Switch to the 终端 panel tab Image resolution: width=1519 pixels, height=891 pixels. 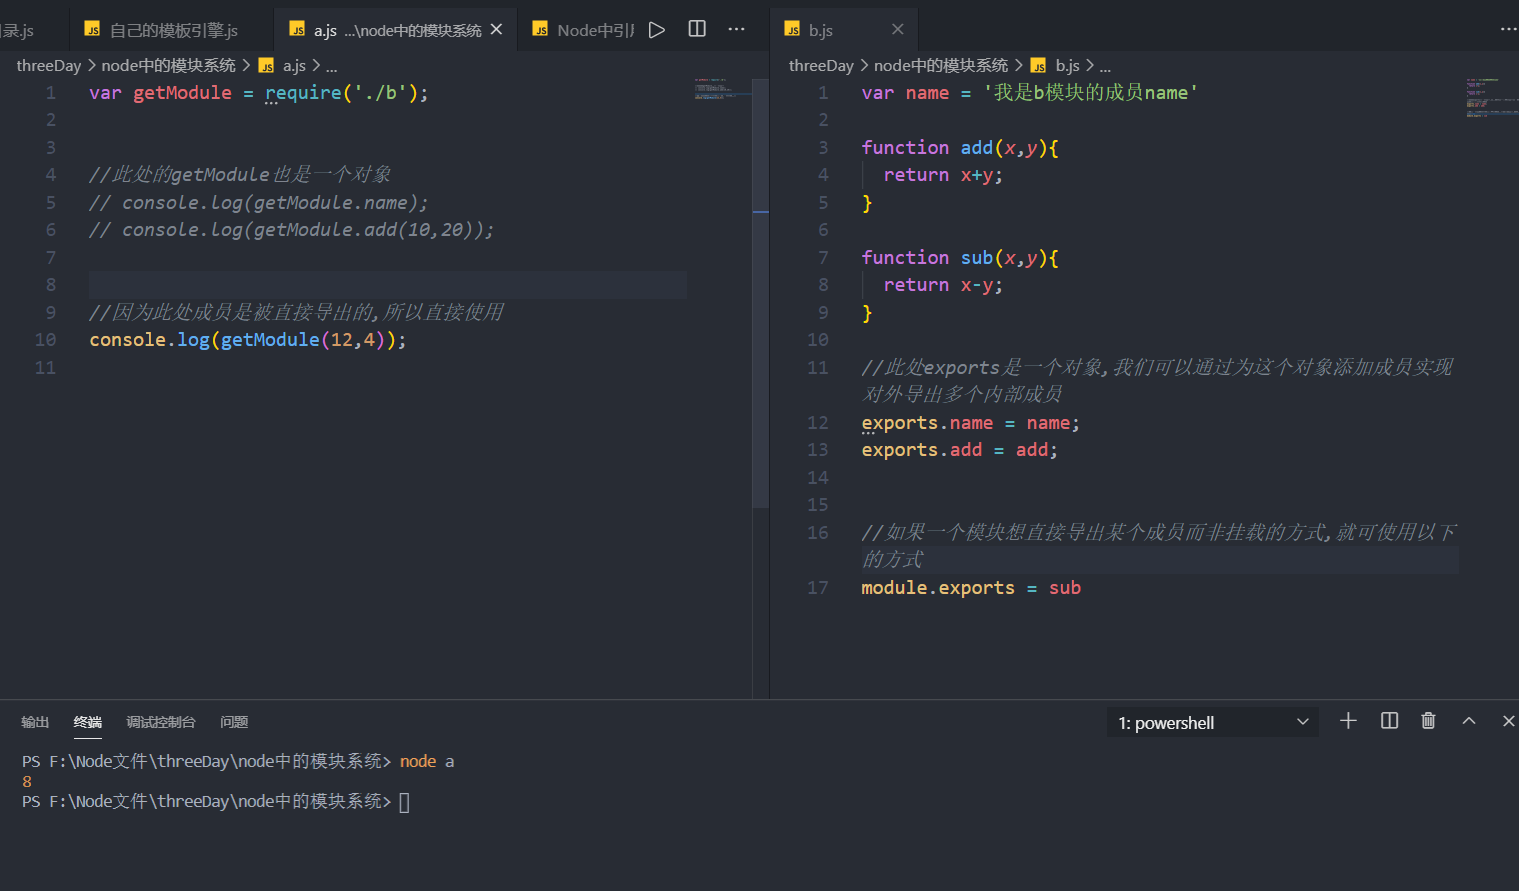pyautogui.click(x=88, y=722)
